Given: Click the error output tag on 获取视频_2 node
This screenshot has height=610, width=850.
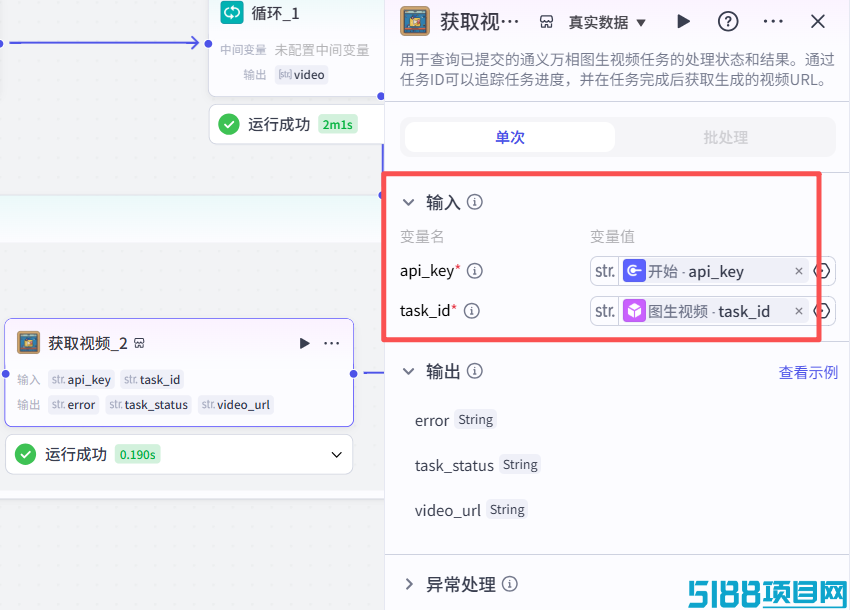Looking at the screenshot, I should click(73, 404).
